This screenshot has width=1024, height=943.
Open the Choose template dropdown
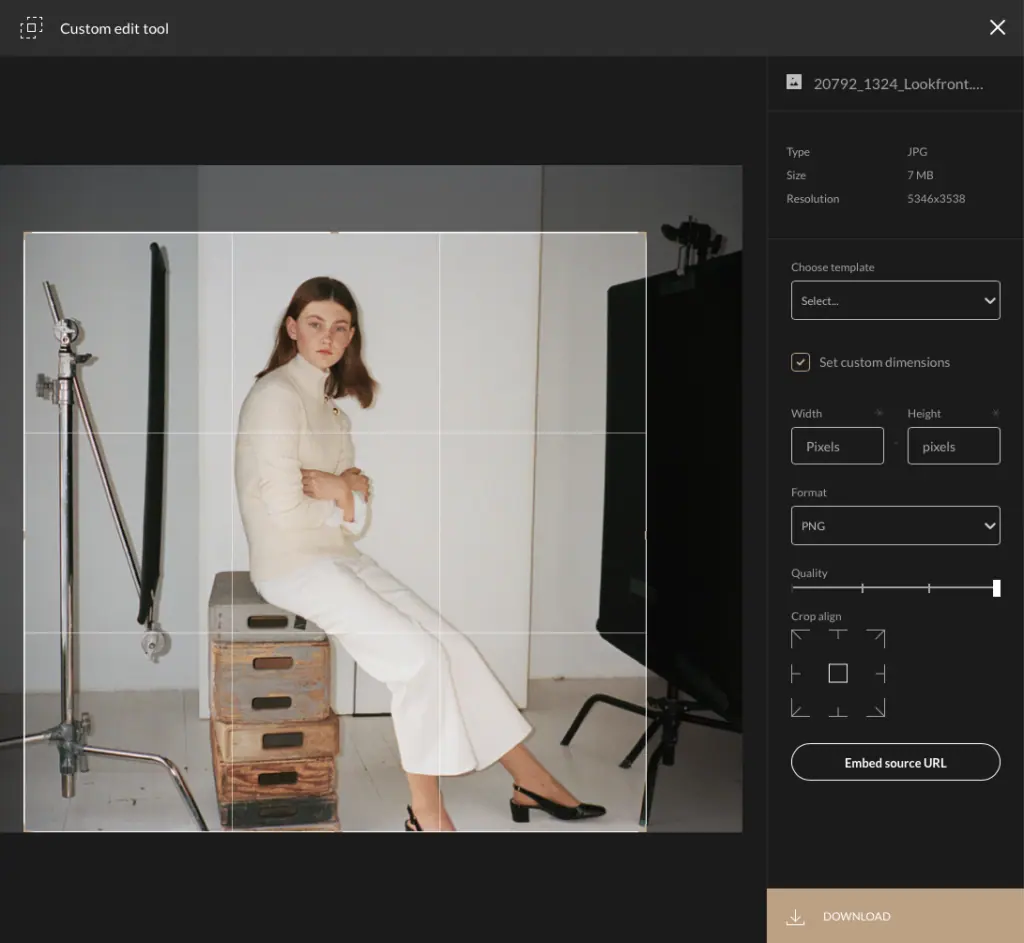tap(895, 300)
